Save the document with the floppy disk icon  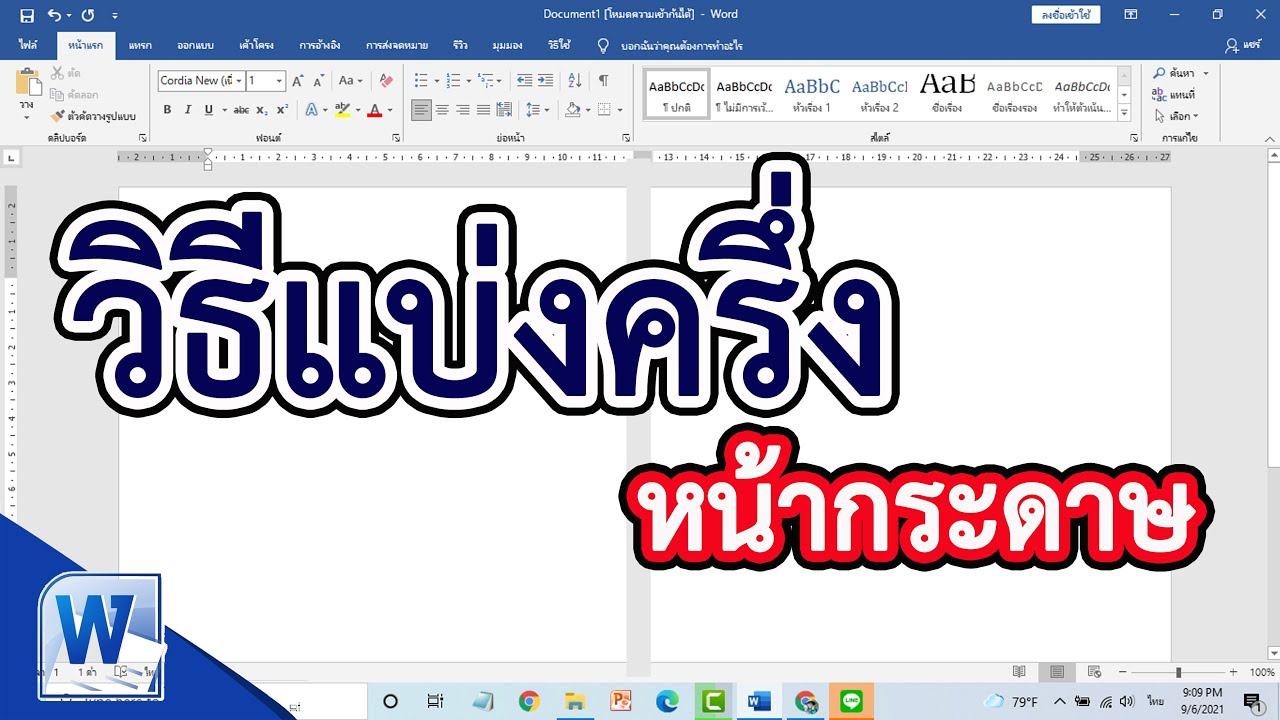tap(27, 15)
